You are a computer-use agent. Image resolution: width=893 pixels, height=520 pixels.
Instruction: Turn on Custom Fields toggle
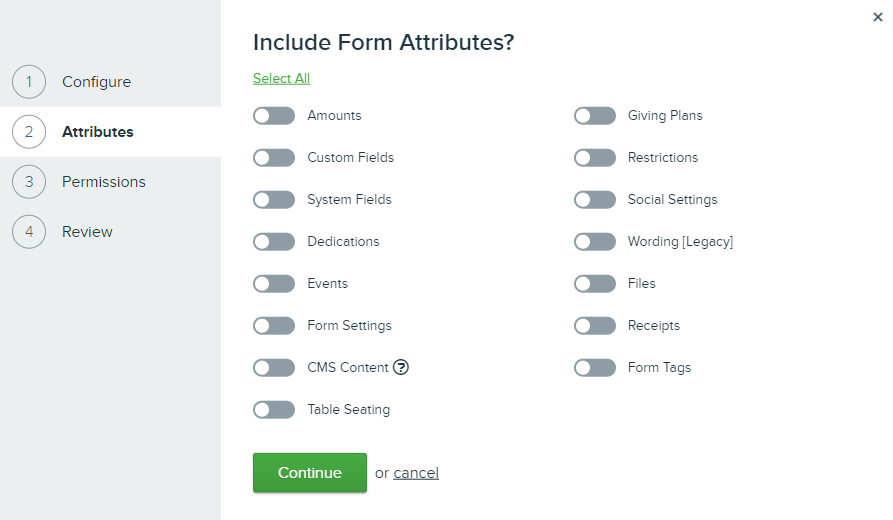pyautogui.click(x=274, y=158)
